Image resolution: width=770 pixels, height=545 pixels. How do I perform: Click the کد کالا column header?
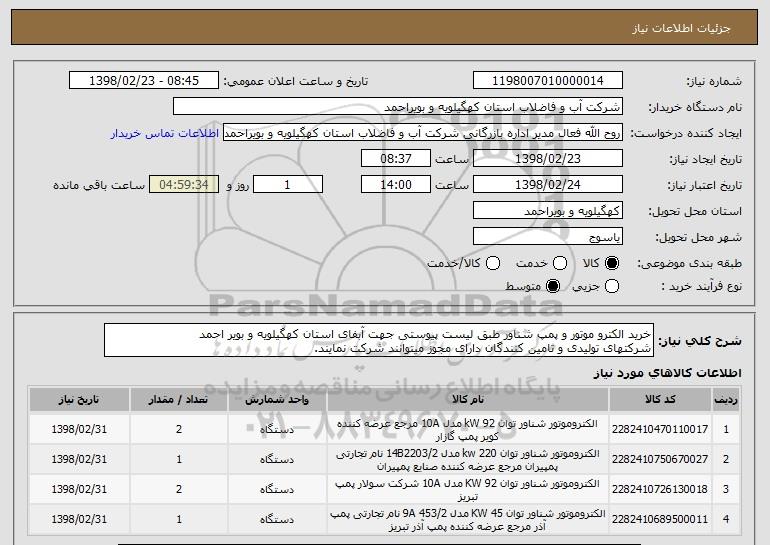(x=660, y=400)
